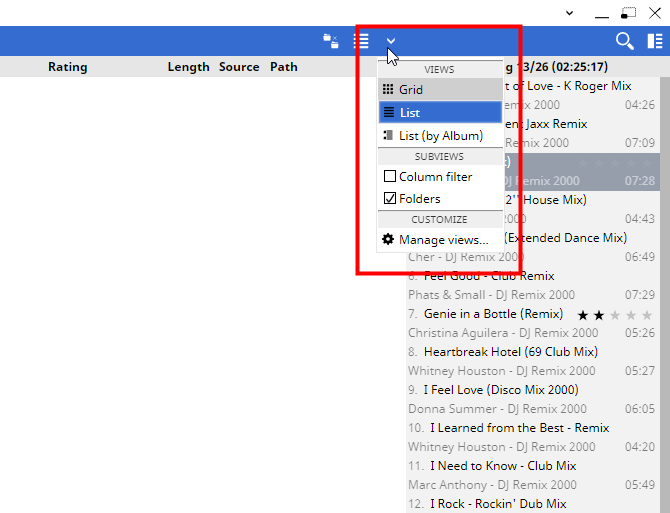Open the title bar chevron dropdown
Viewport: 670px width, 513px height.
pos(569,13)
